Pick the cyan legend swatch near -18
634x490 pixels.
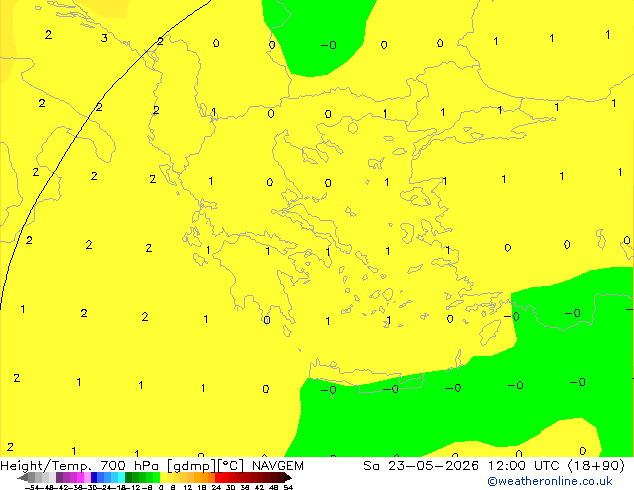click(122, 477)
